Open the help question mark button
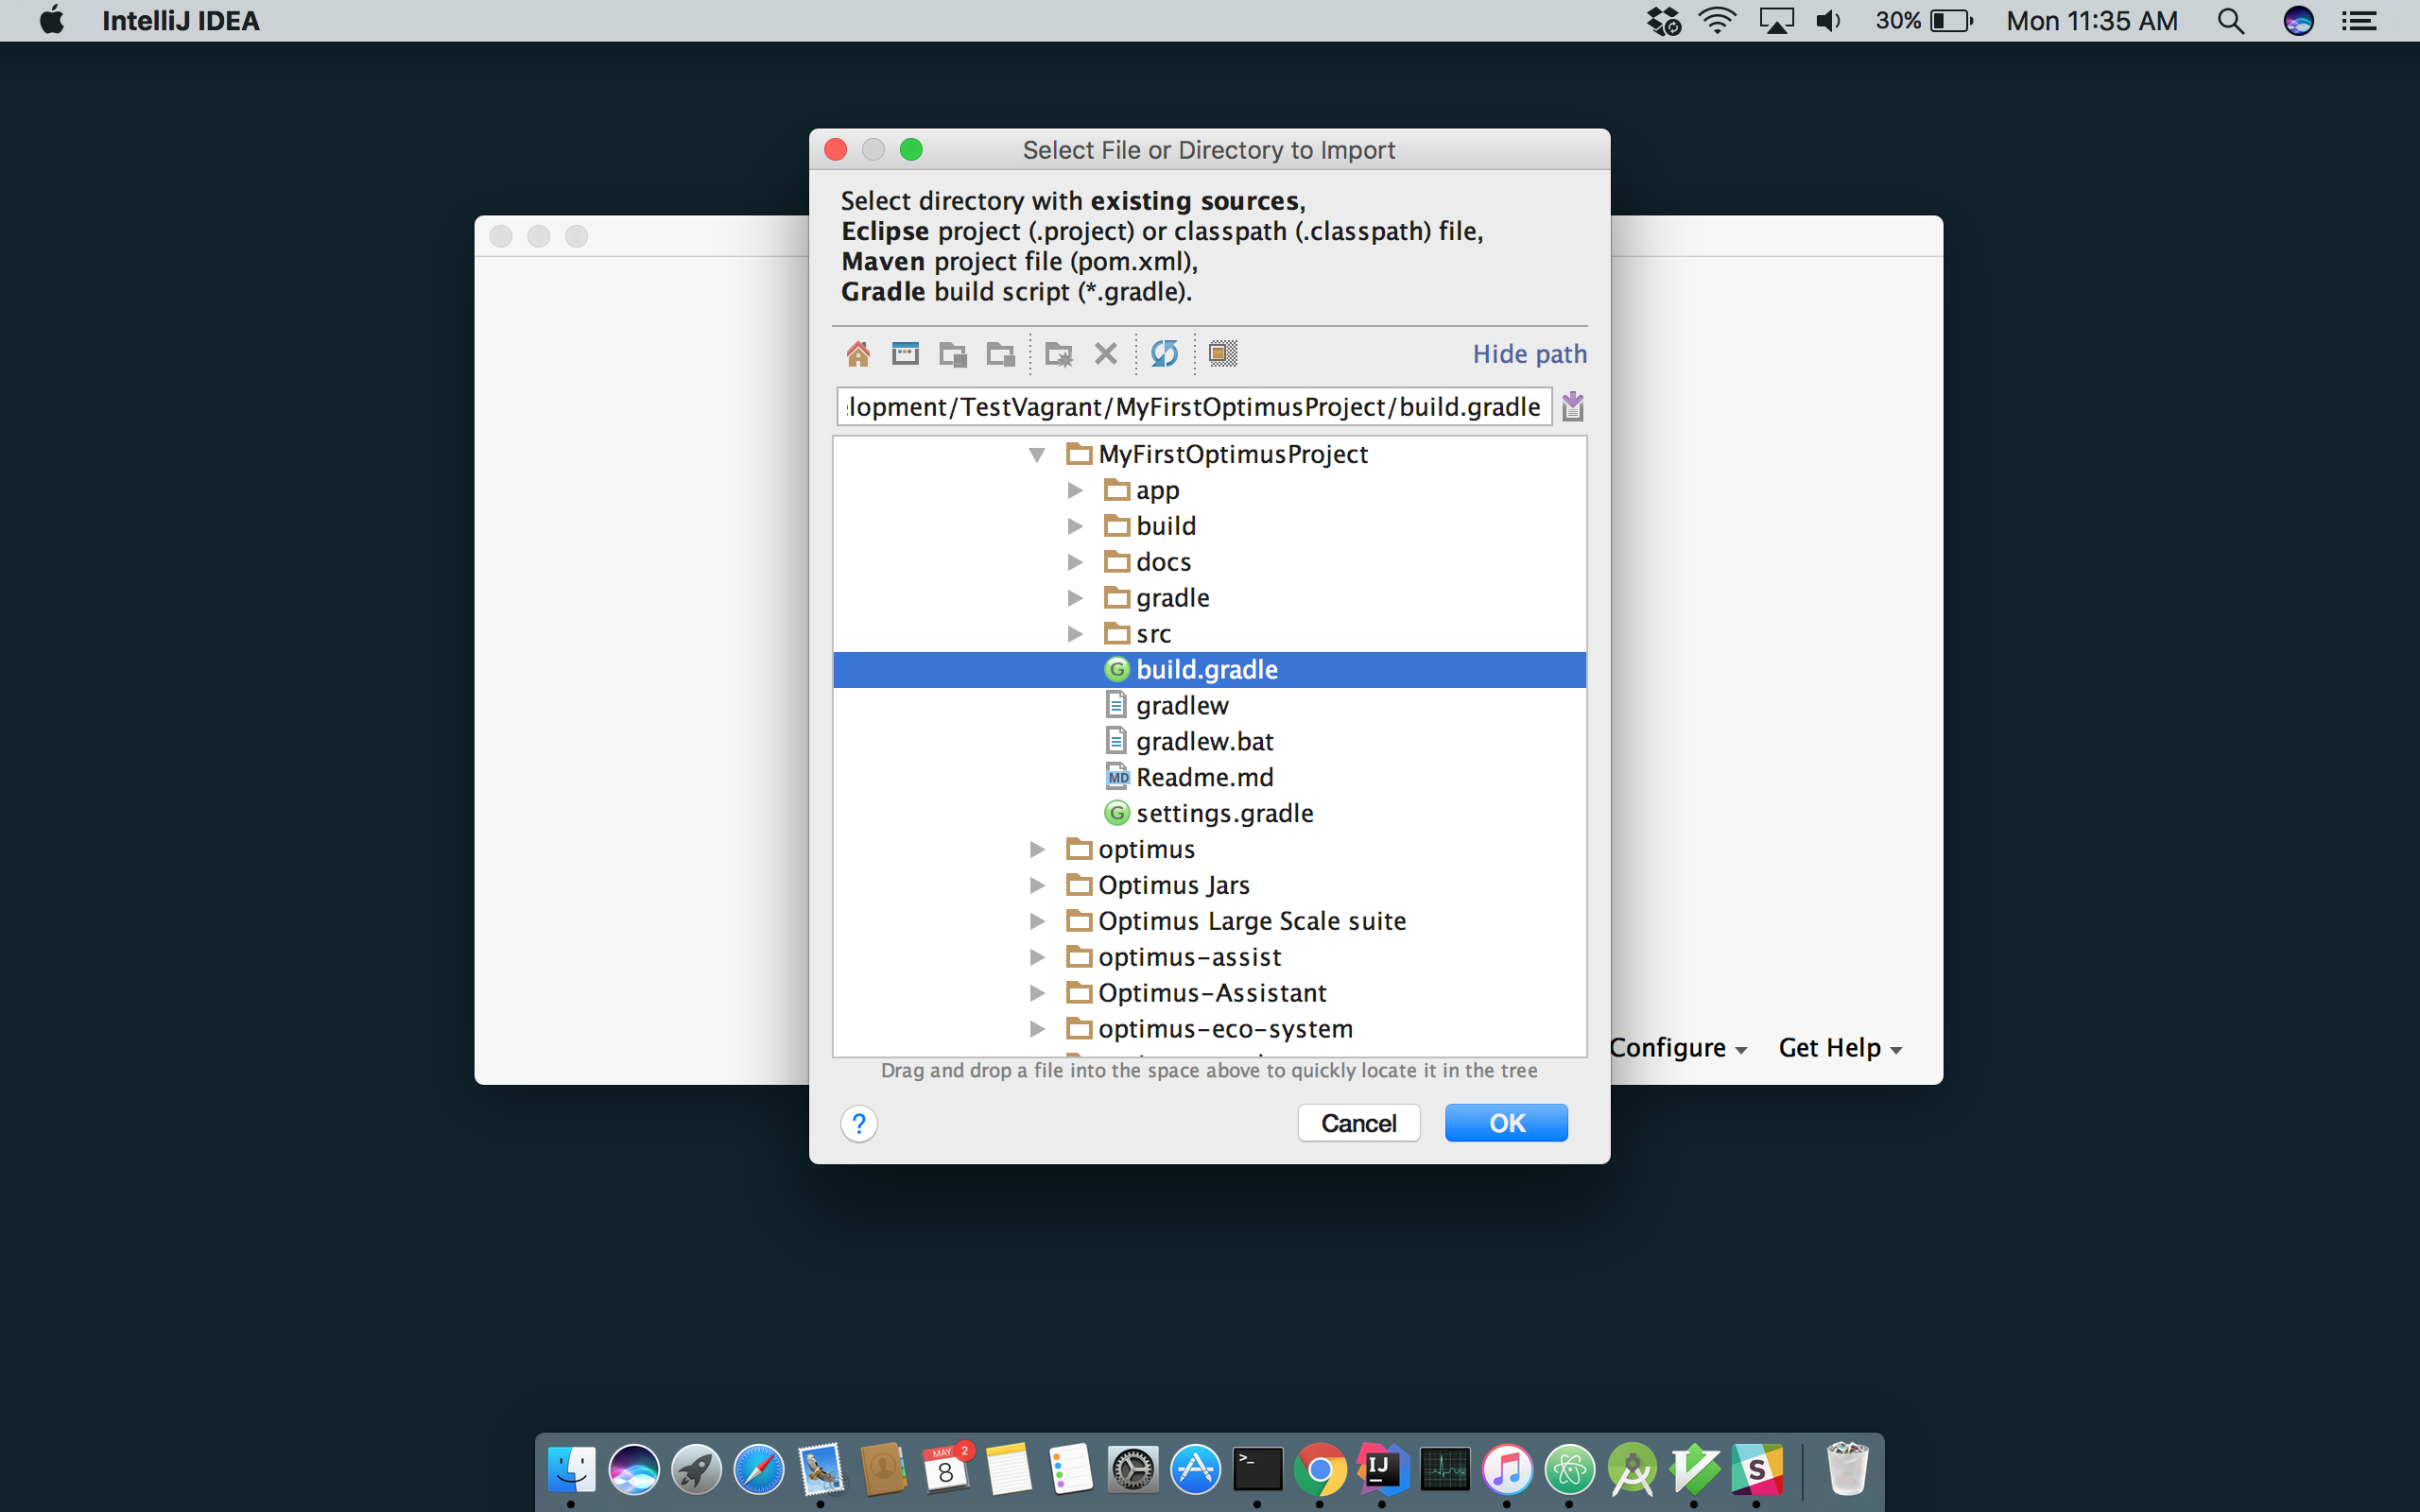Screen dimensions: 2420x1512 859,1123
